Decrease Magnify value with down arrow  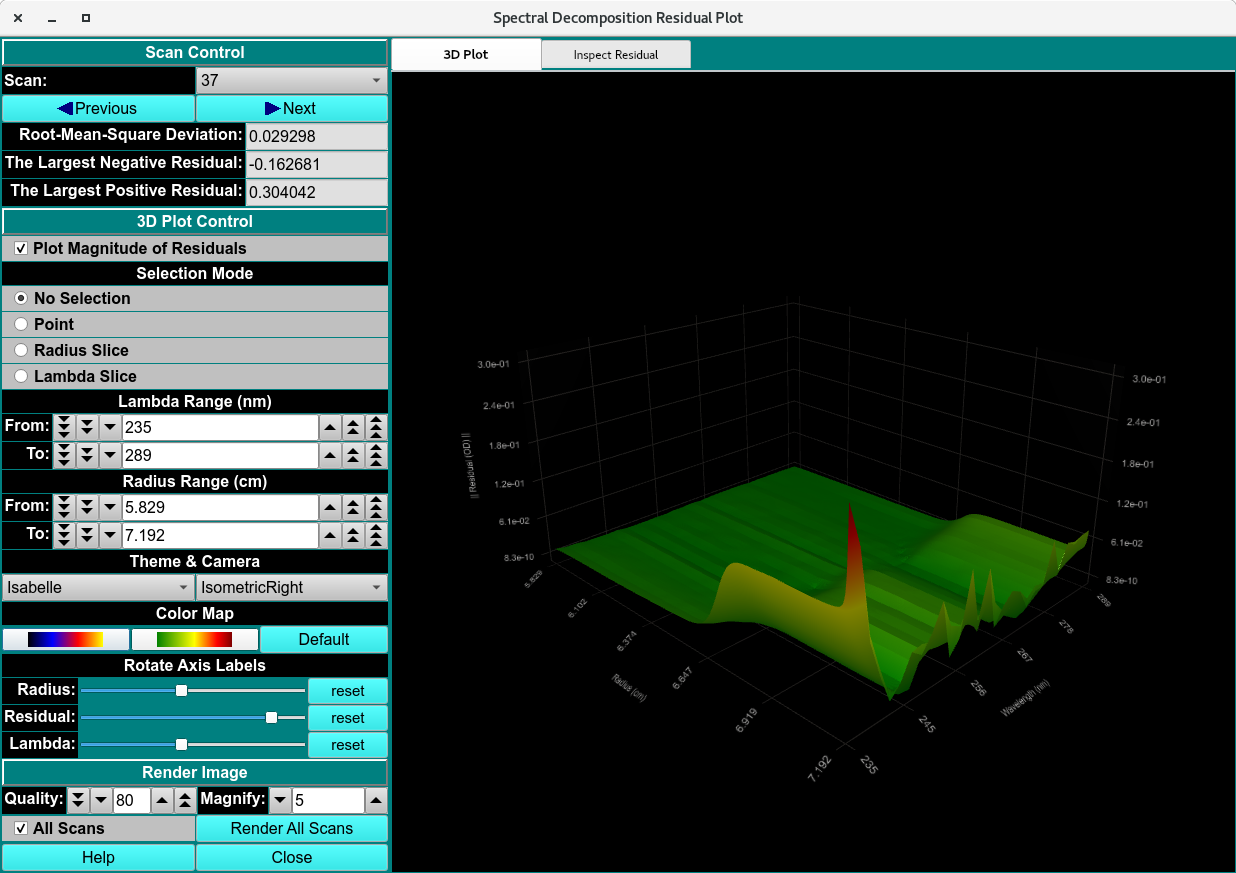(x=280, y=800)
